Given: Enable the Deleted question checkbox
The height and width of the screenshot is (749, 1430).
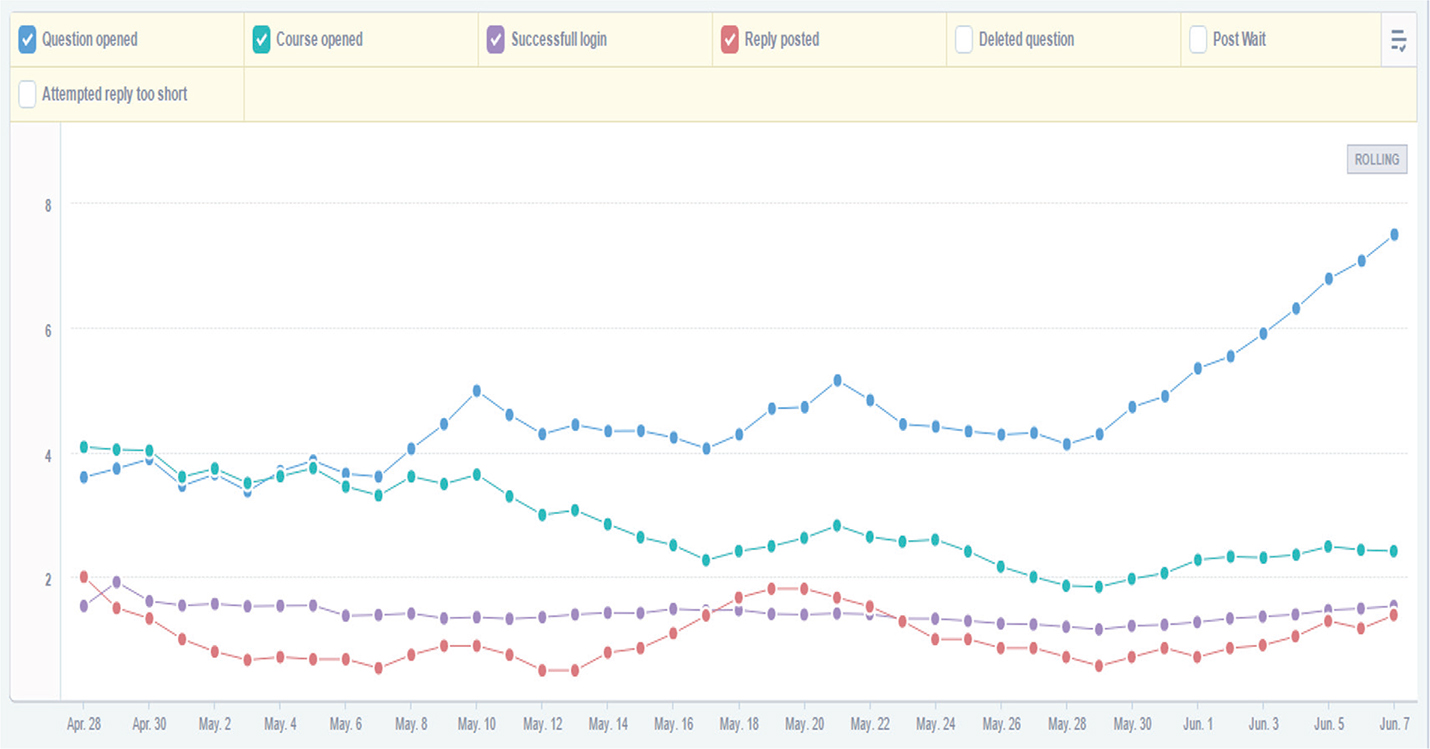Looking at the screenshot, I should pyautogui.click(x=964, y=40).
